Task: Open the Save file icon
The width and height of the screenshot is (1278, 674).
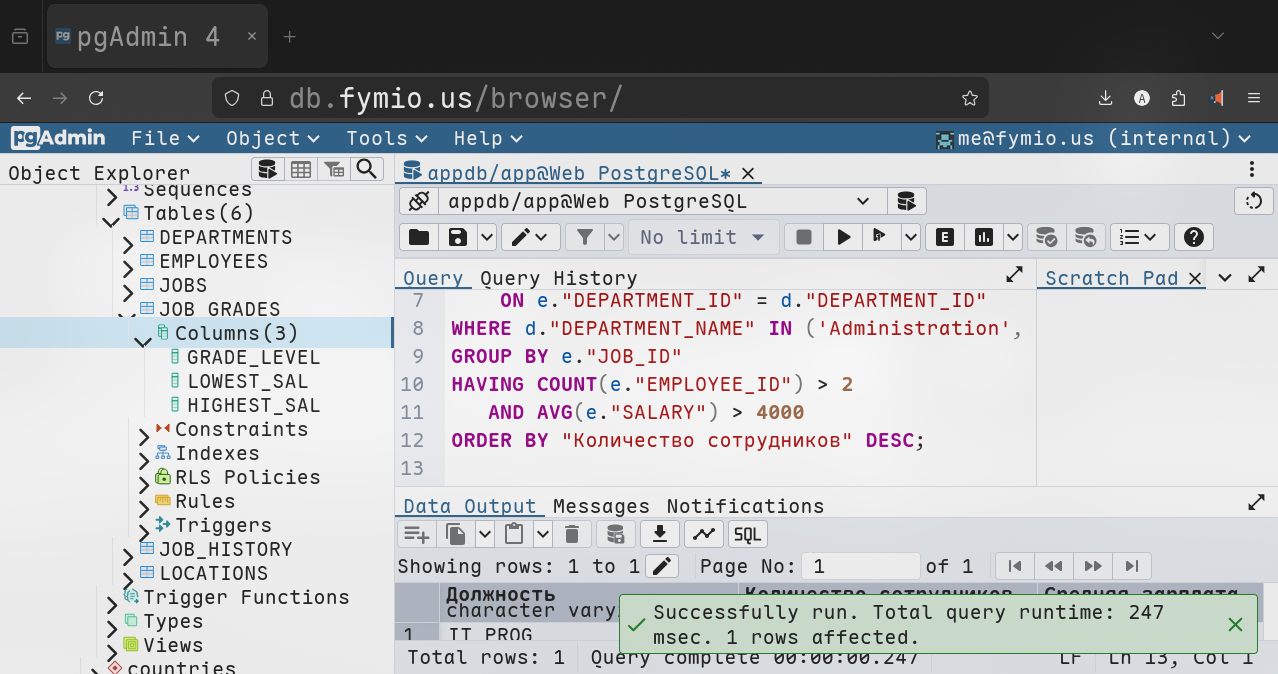Action: pos(458,237)
